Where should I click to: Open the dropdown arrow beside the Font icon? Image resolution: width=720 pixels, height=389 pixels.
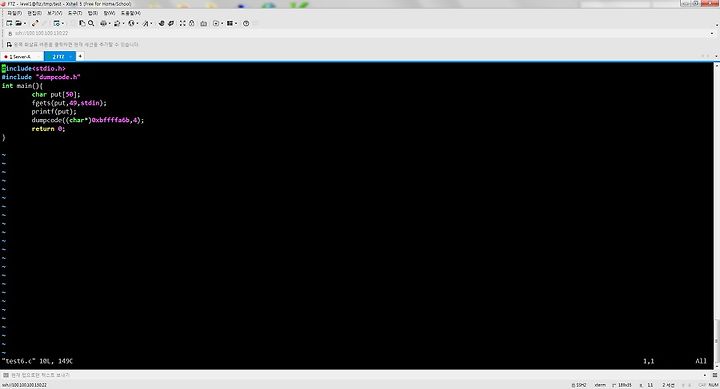152,23
